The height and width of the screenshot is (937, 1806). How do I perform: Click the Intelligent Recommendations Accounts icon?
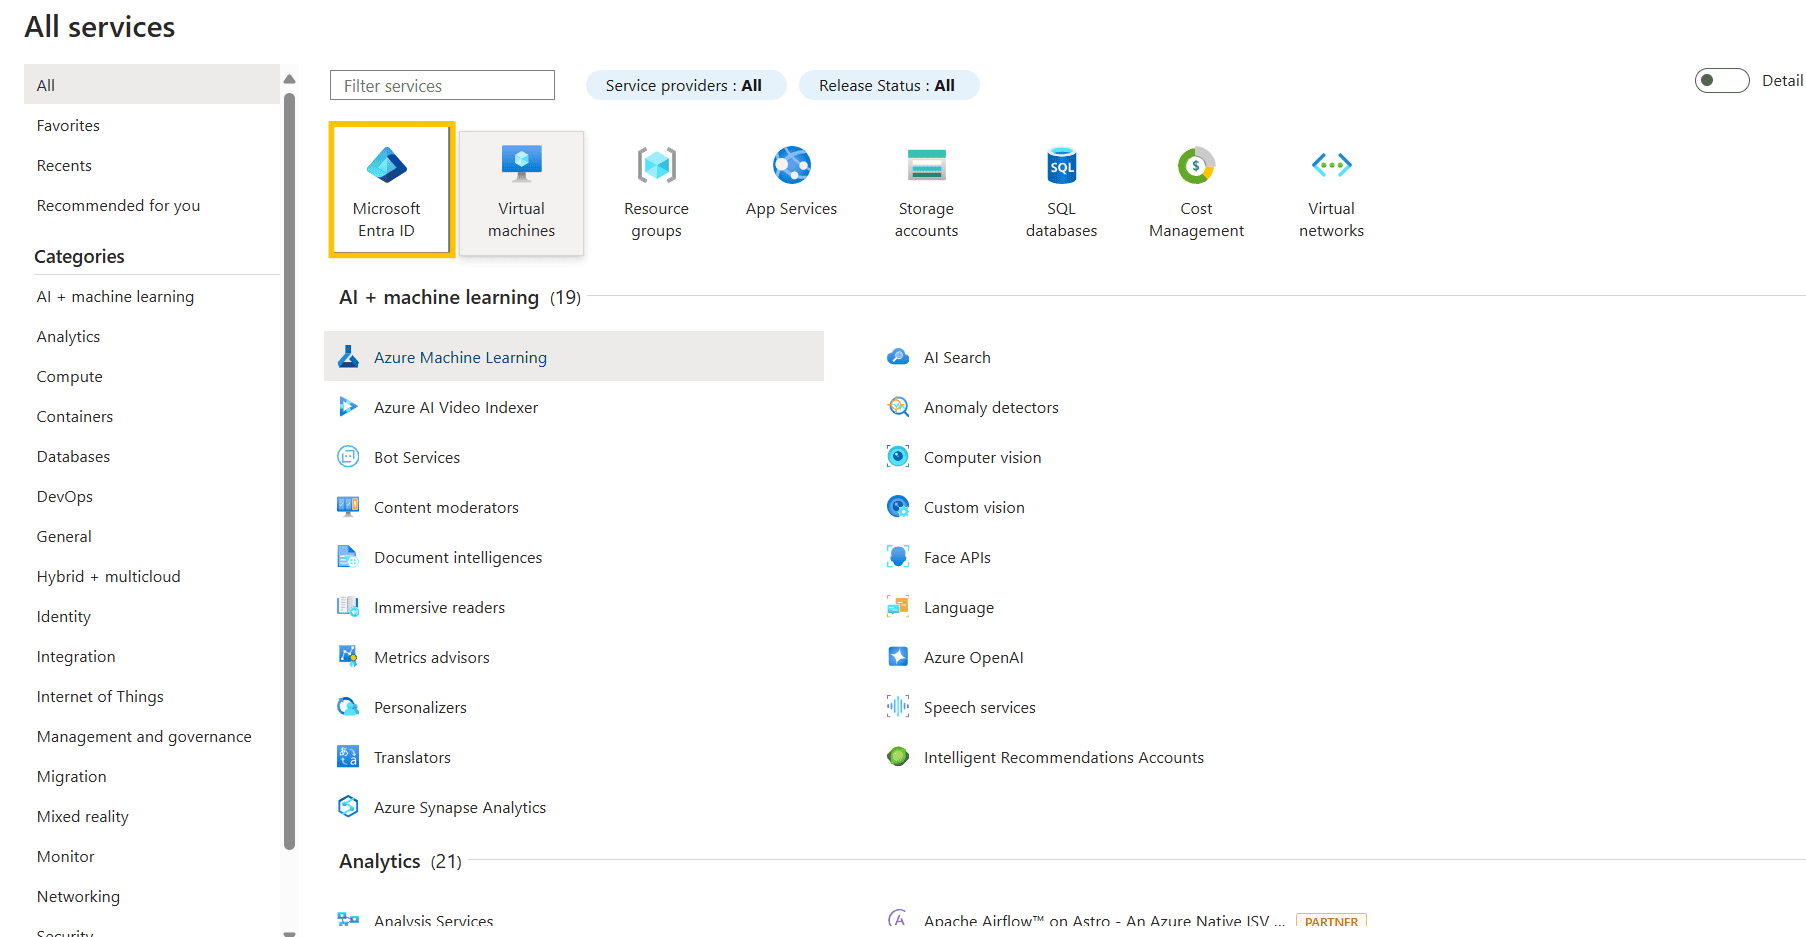898,757
